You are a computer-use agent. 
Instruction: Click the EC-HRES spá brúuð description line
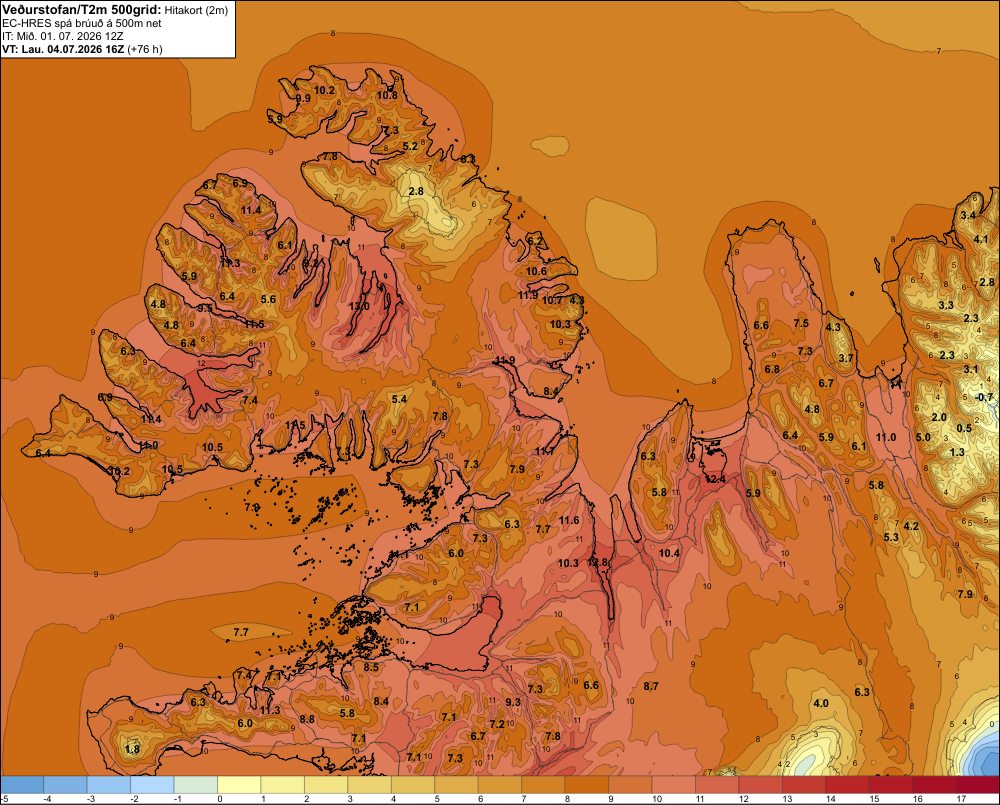pos(82,23)
